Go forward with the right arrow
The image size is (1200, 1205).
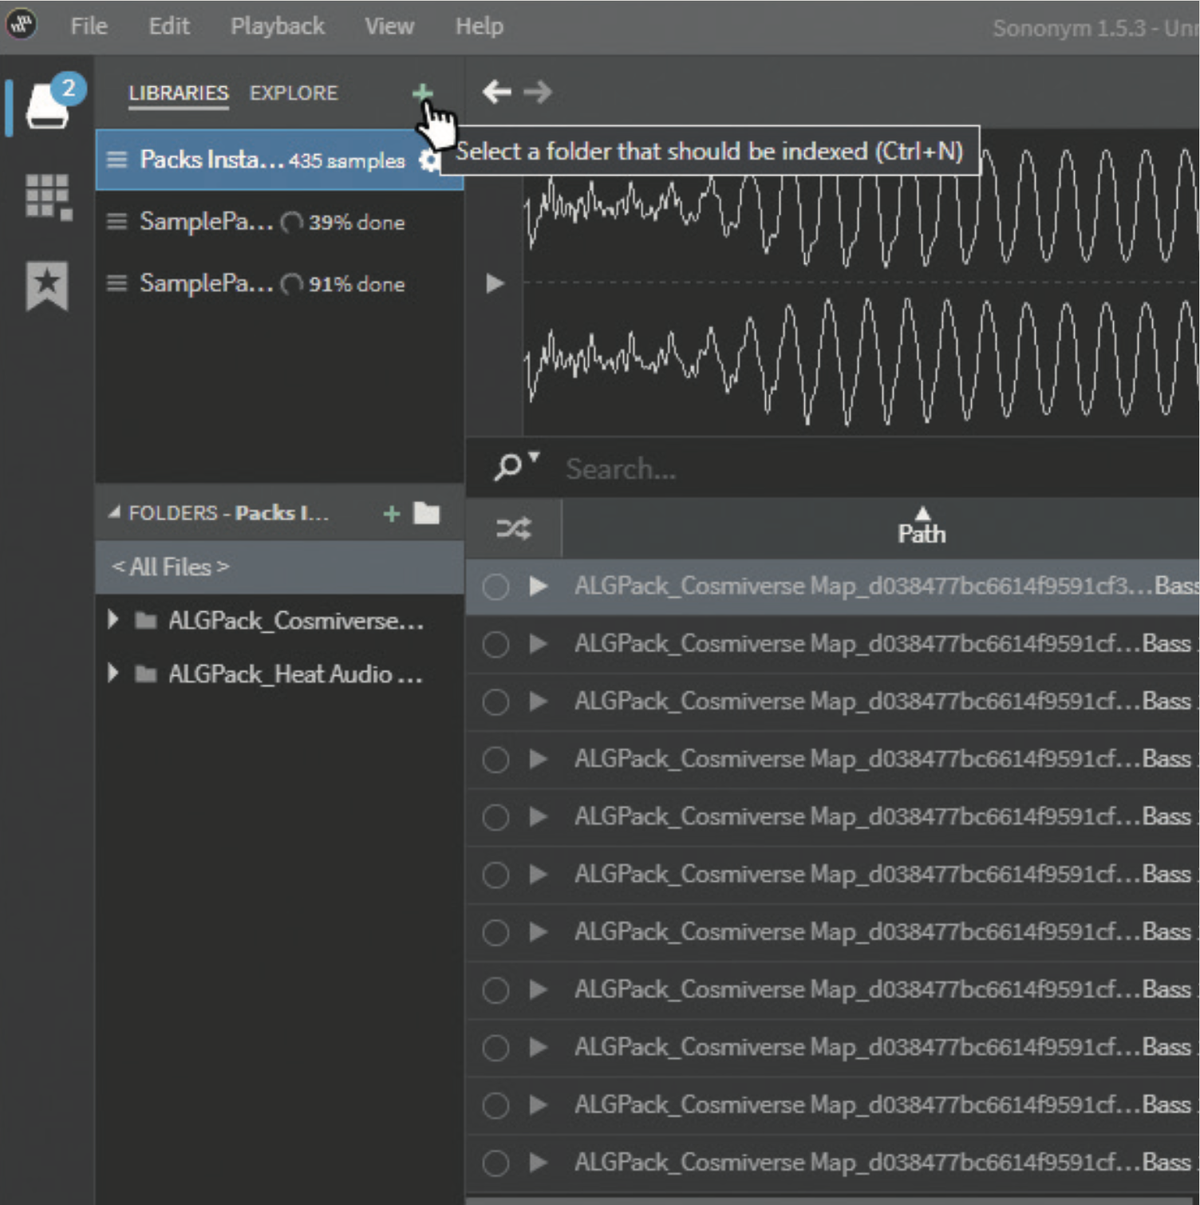(x=538, y=93)
